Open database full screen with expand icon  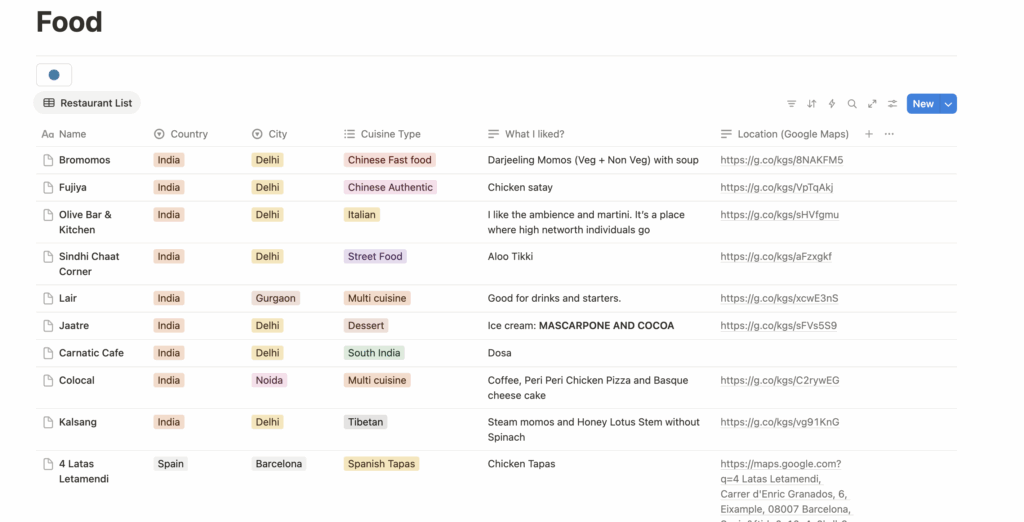coord(872,104)
